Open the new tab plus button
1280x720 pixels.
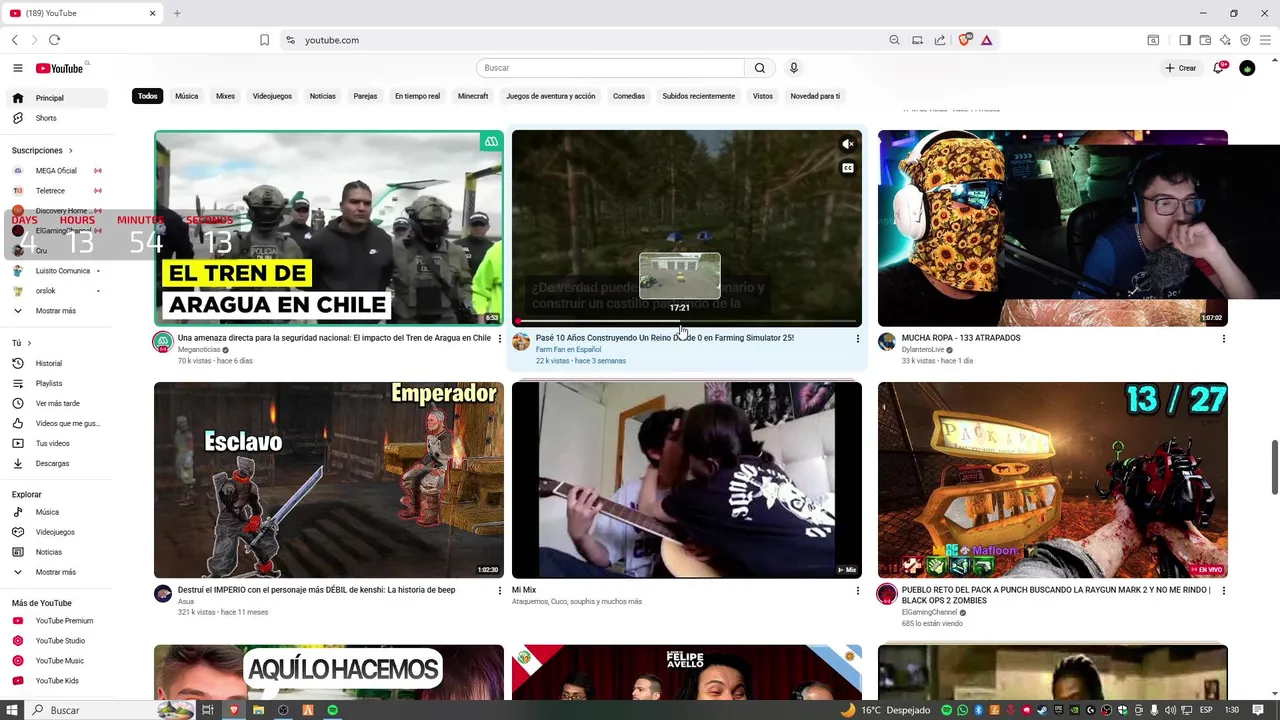coord(177,13)
